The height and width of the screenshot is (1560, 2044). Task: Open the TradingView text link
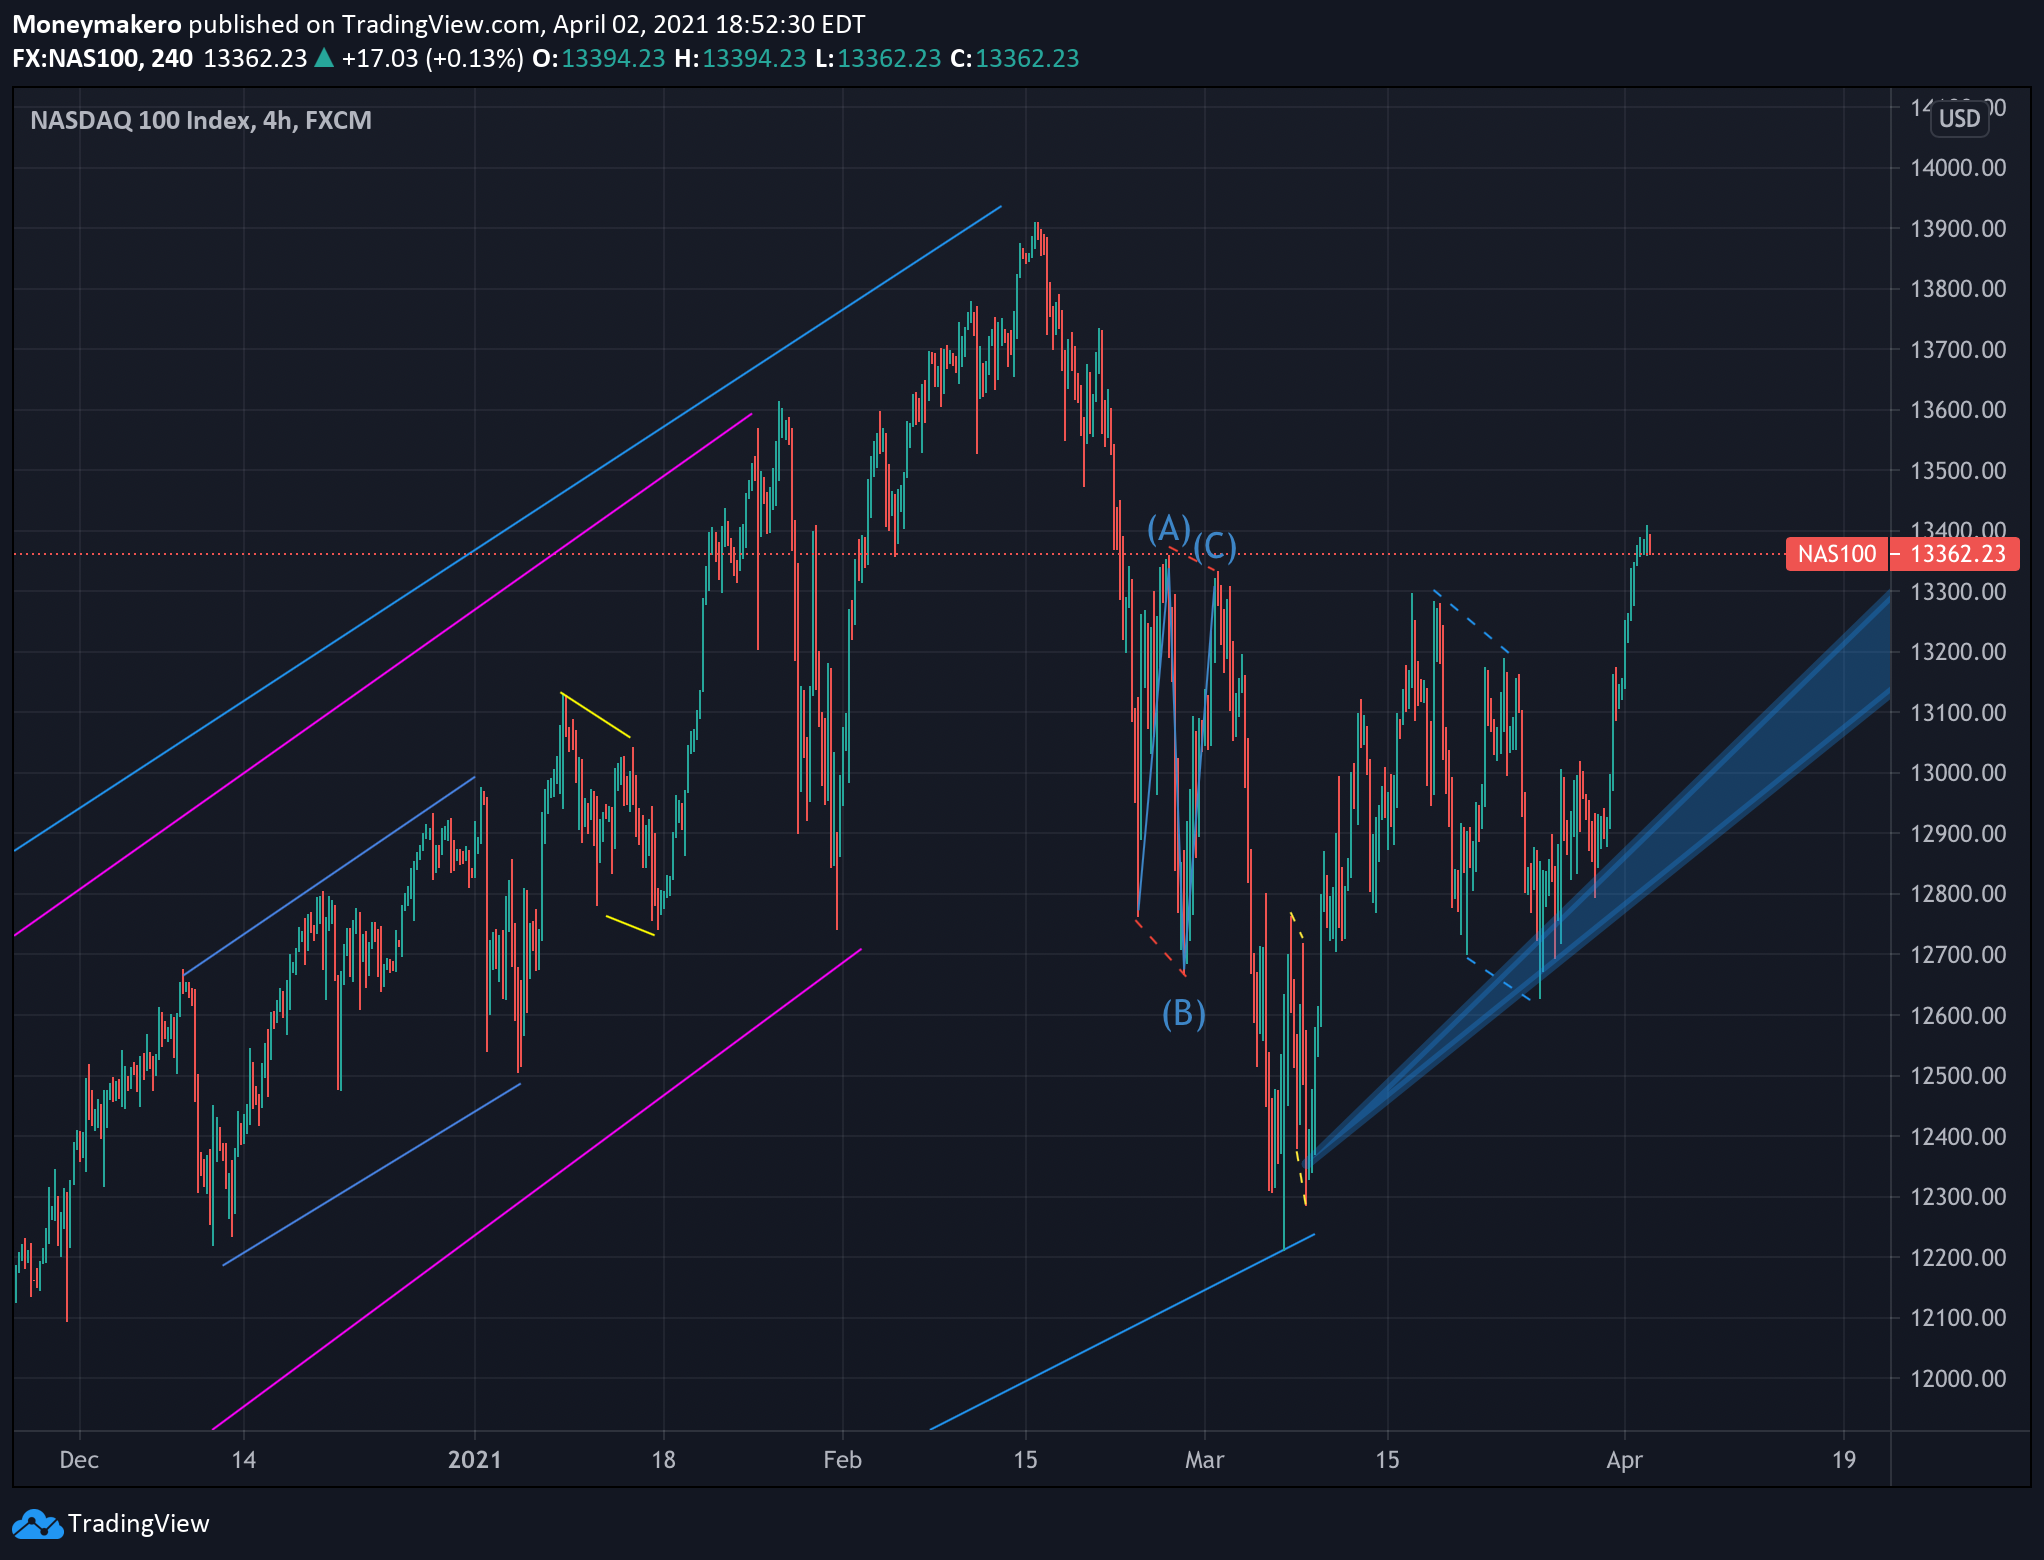[138, 1524]
